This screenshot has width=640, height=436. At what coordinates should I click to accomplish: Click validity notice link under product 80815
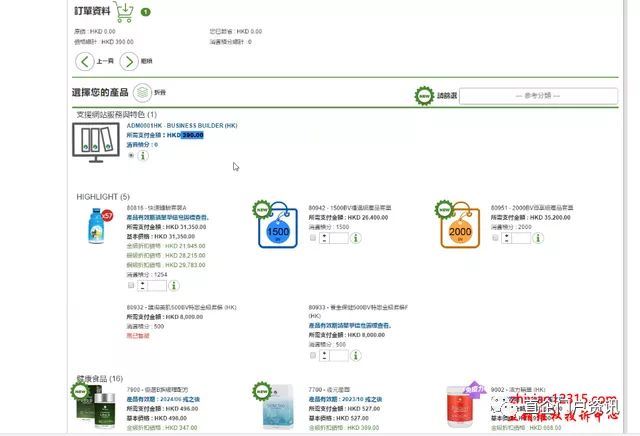tap(167, 218)
